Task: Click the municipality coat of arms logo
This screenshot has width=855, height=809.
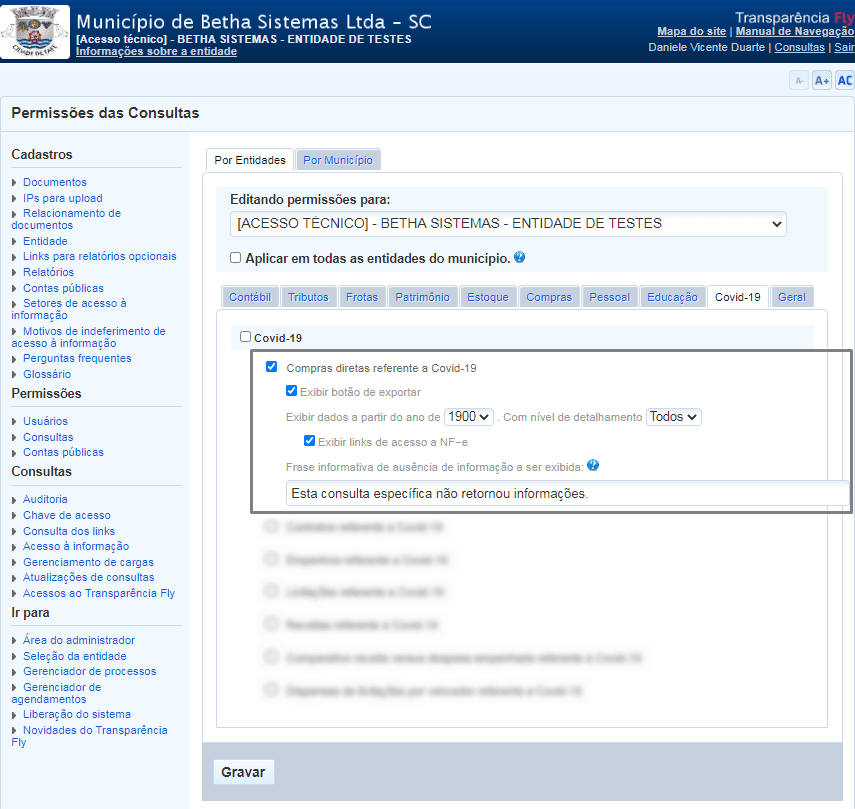Action: pos(37,31)
